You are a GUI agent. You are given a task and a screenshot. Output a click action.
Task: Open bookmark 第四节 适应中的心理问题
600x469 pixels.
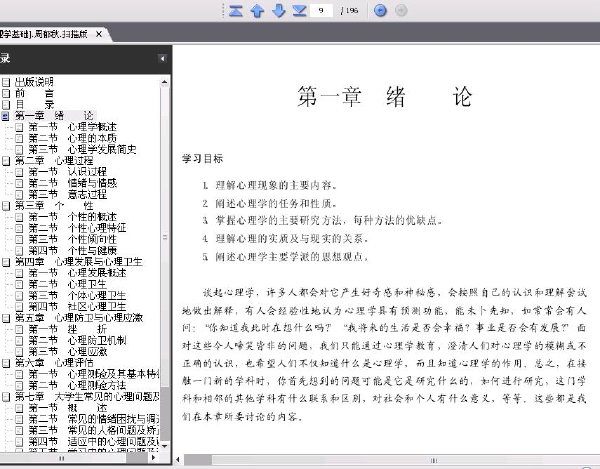(x=94, y=441)
